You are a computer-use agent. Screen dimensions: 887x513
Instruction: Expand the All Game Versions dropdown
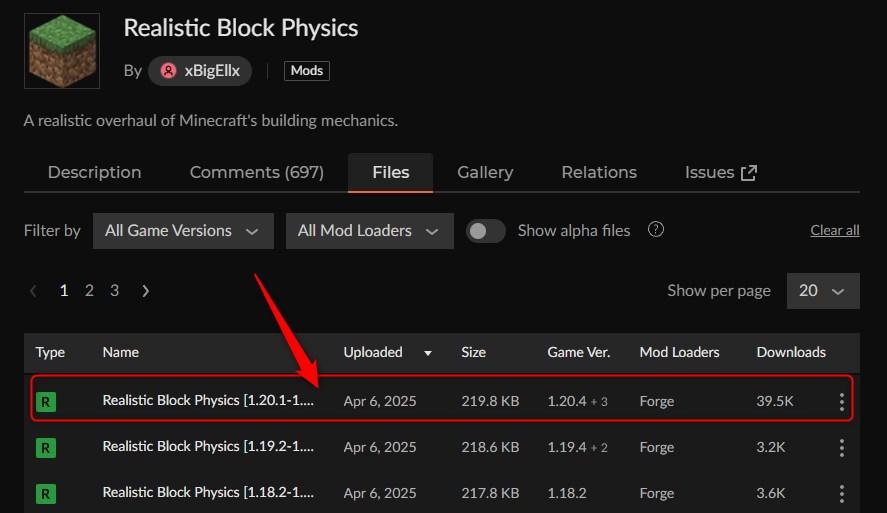(183, 231)
